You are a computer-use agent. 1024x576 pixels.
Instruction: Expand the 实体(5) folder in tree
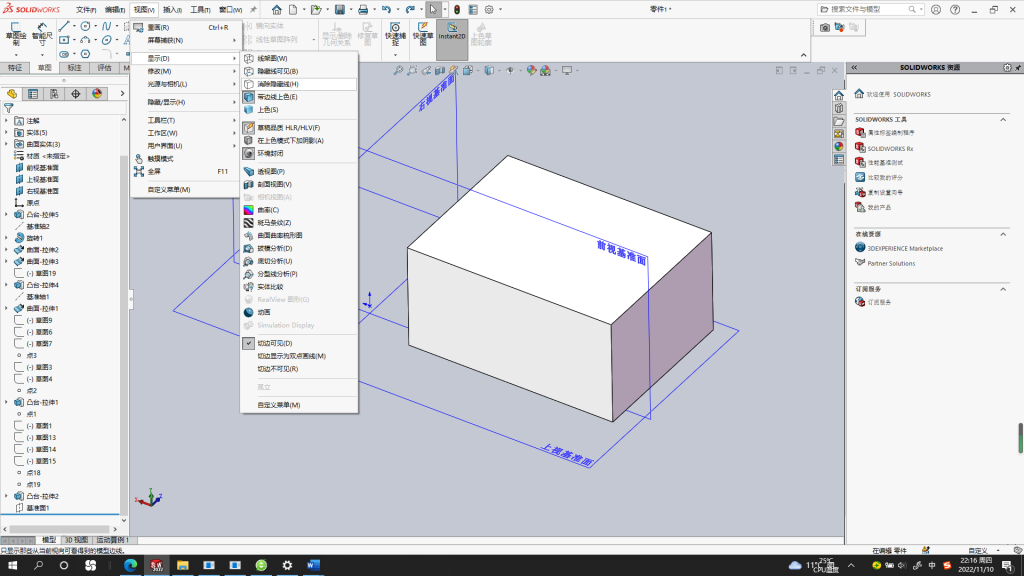7,133
